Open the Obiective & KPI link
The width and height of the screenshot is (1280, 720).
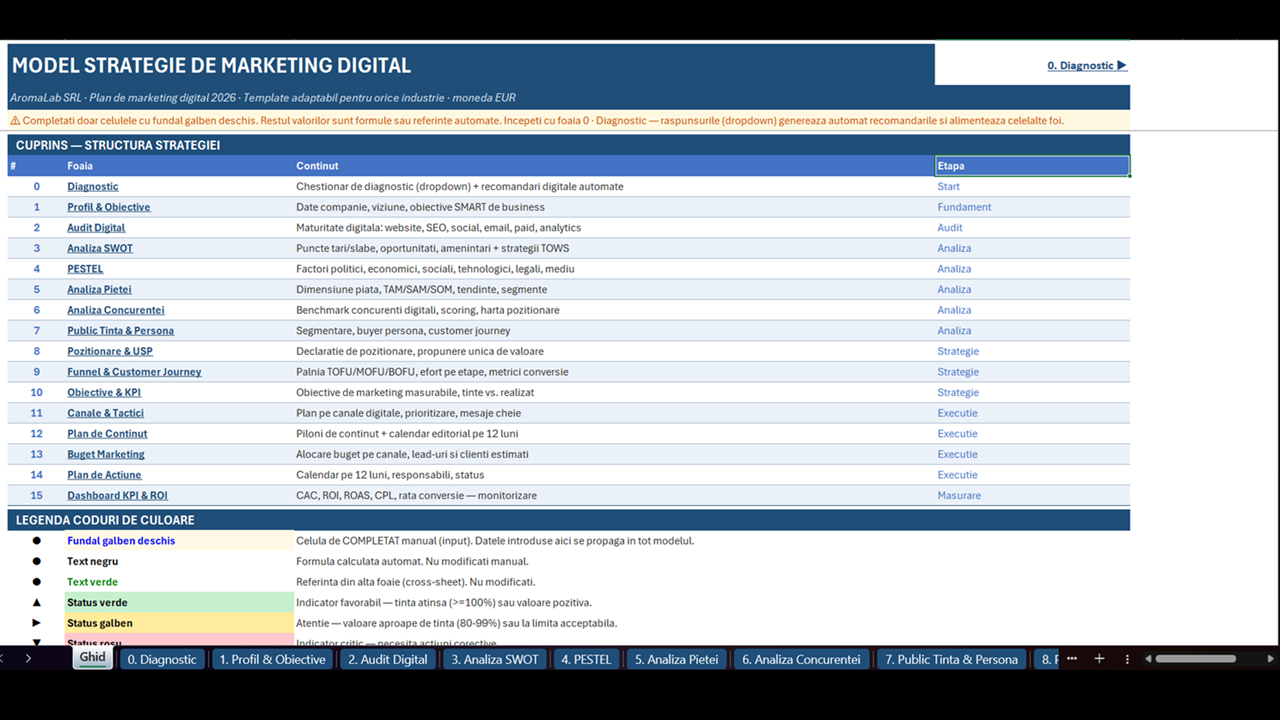(104, 392)
